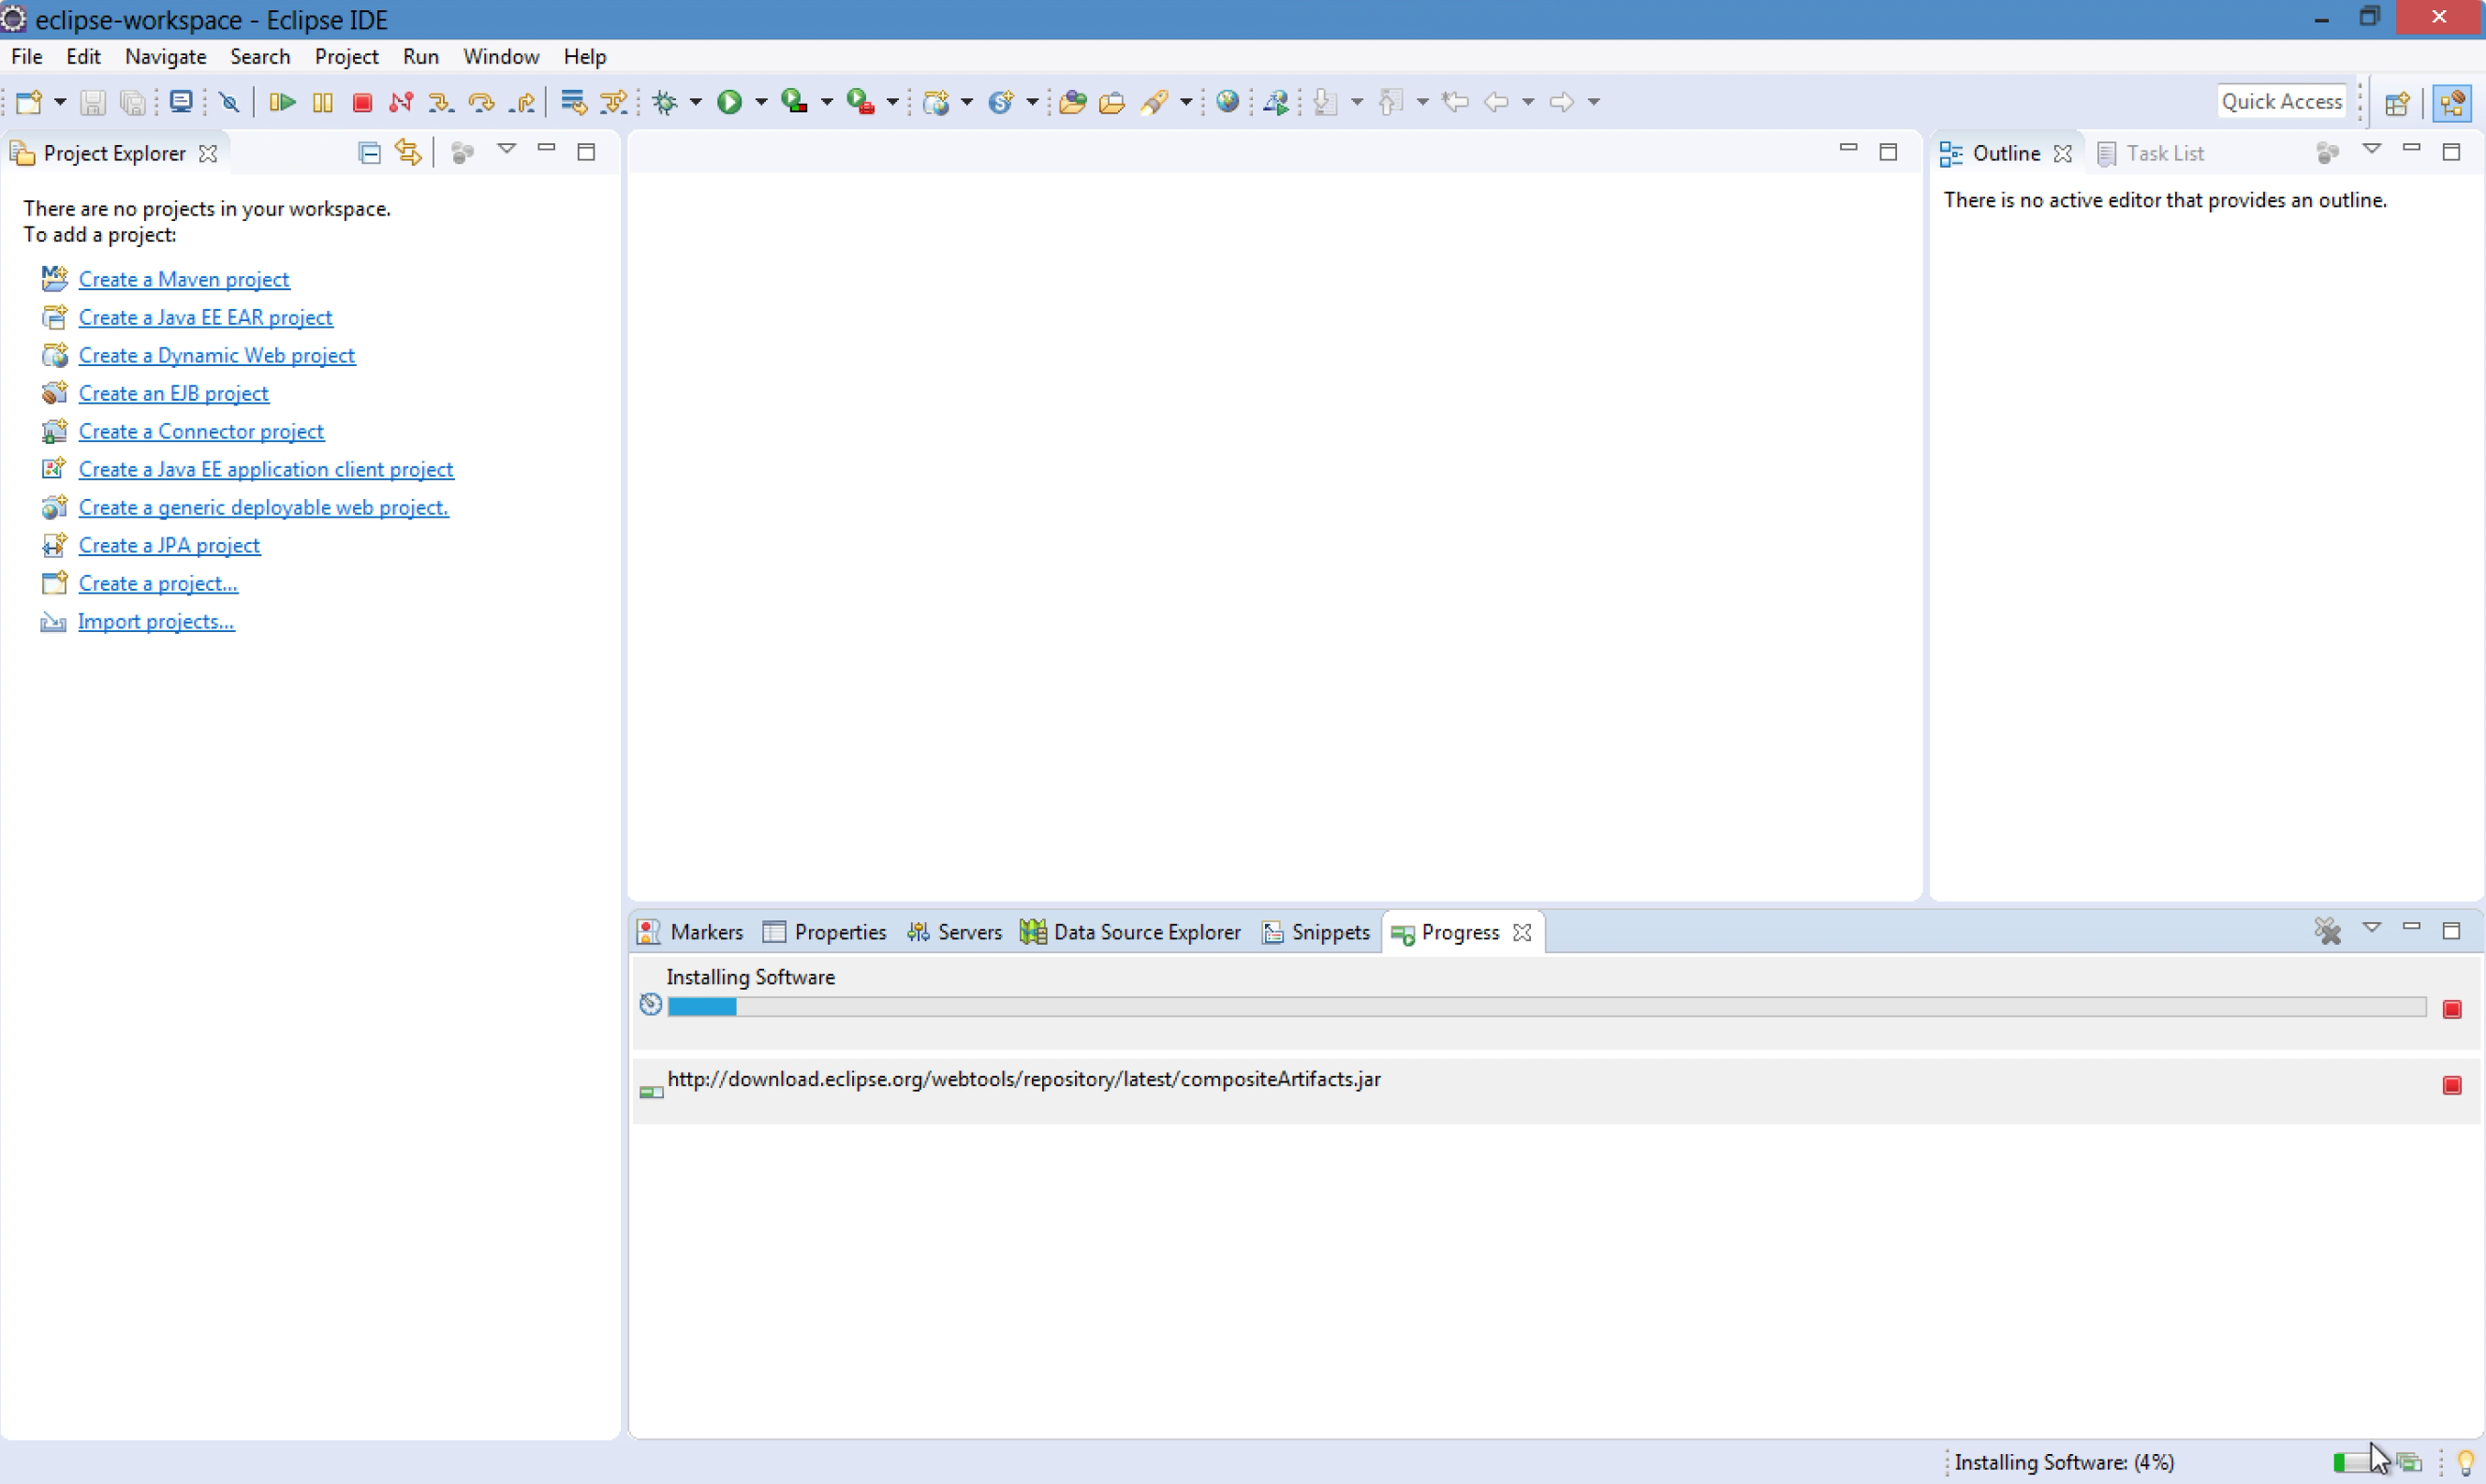Click the Open Web Browser globe icon
This screenshot has width=2486, height=1484.
point(1227,102)
